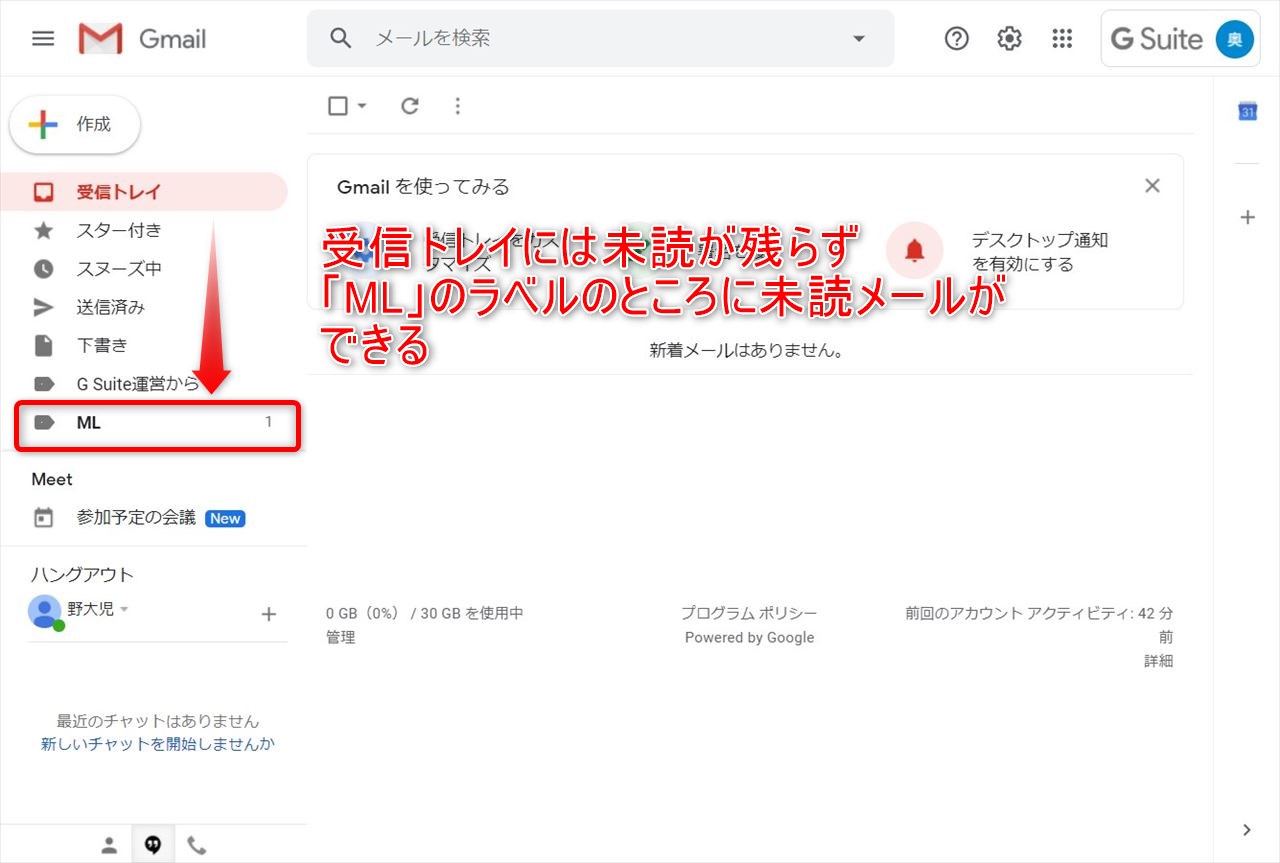The height and width of the screenshot is (863, 1280).
Task: Click in the mail search field
Action: (600, 38)
